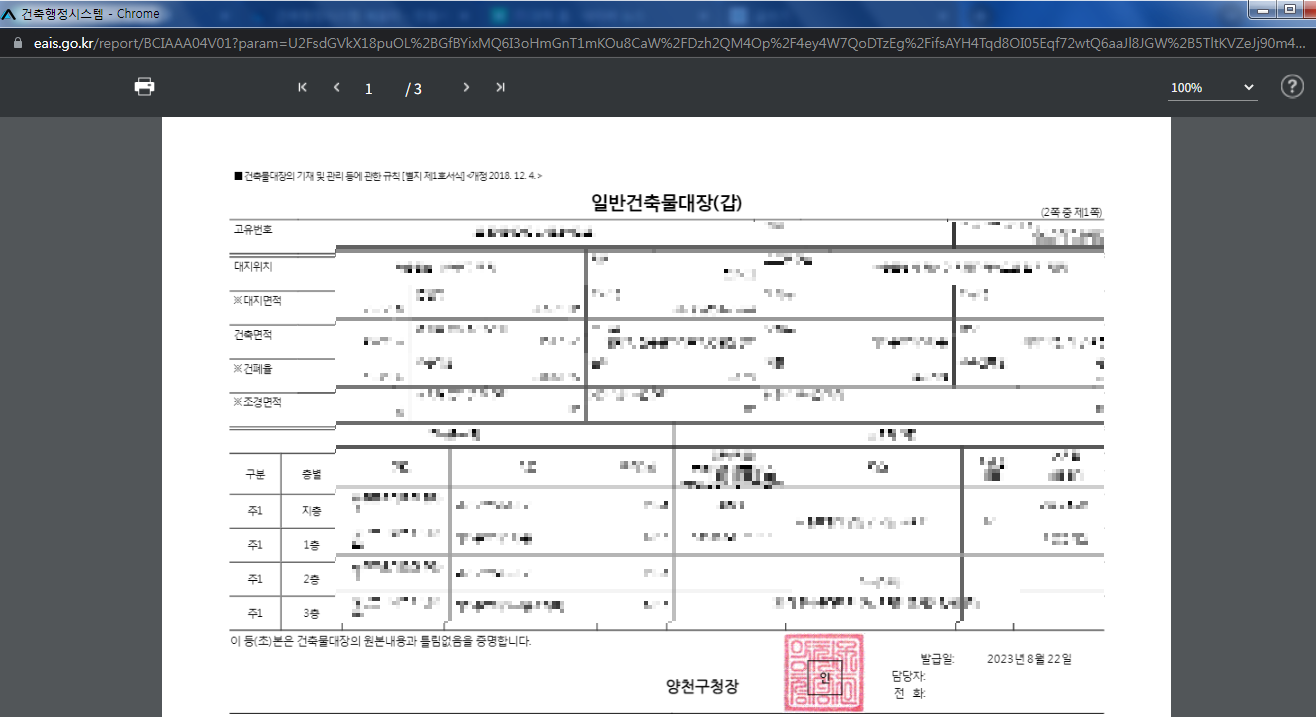The width and height of the screenshot is (1316, 717).
Task: Click the 2층 floor cell
Action: [312, 579]
